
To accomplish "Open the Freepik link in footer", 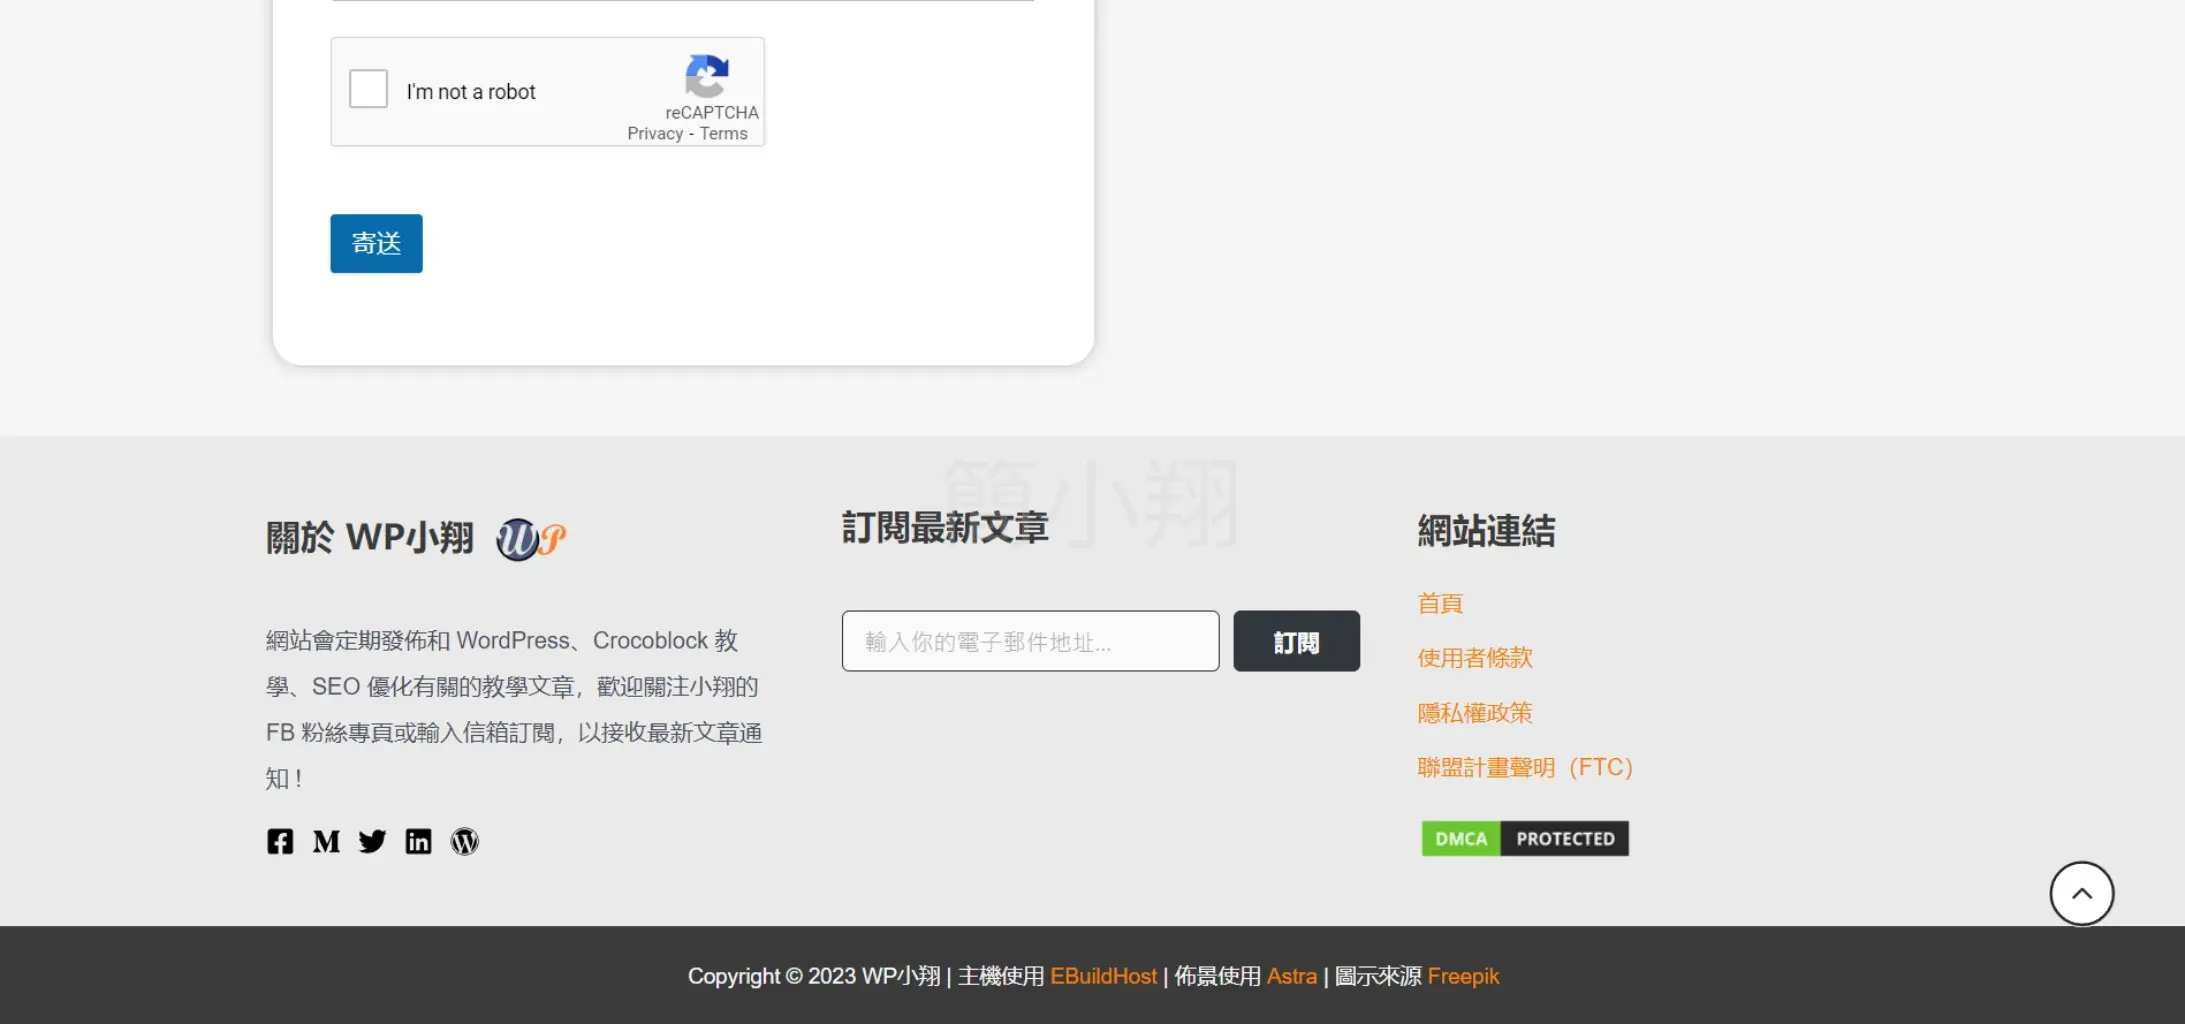I will pyautogui.click(x=1463, y=976).
